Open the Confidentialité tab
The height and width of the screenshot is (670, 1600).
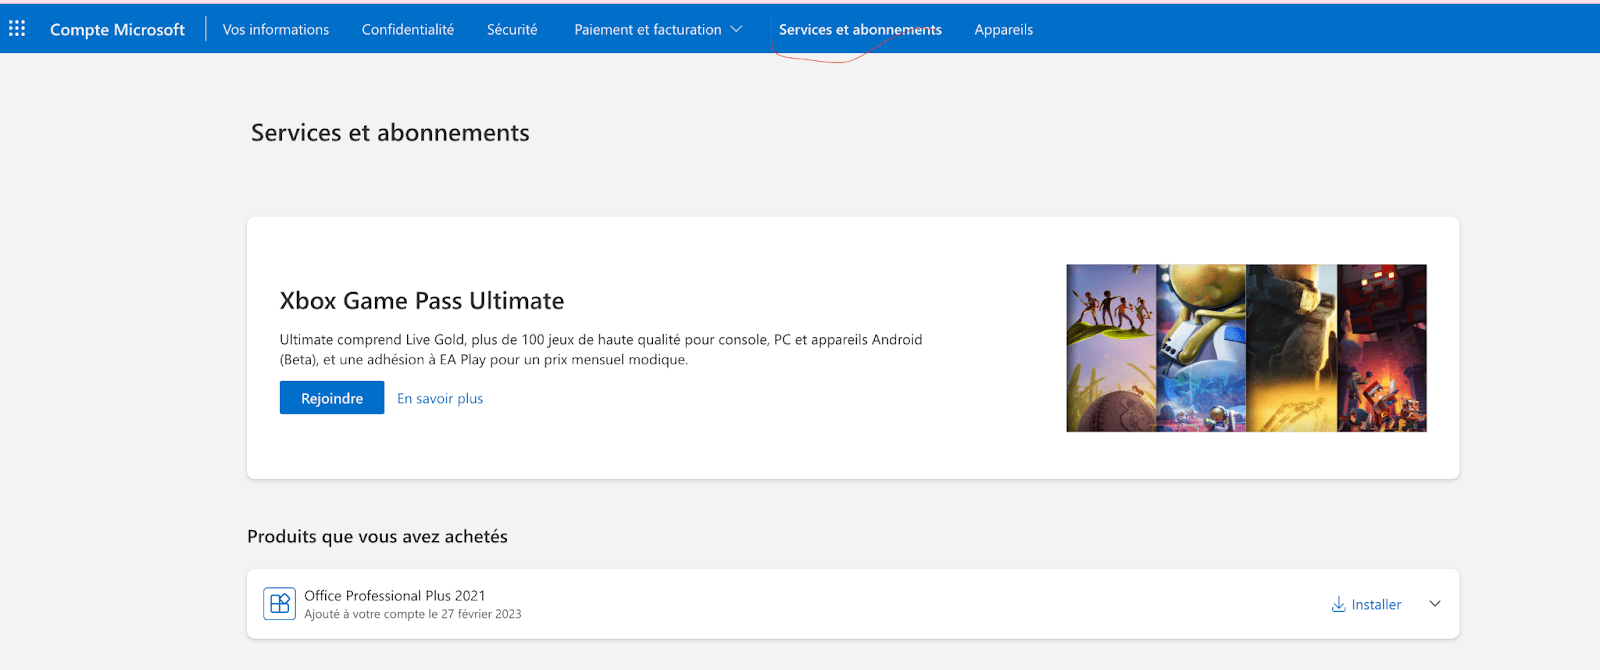click(x=408, y=30)
